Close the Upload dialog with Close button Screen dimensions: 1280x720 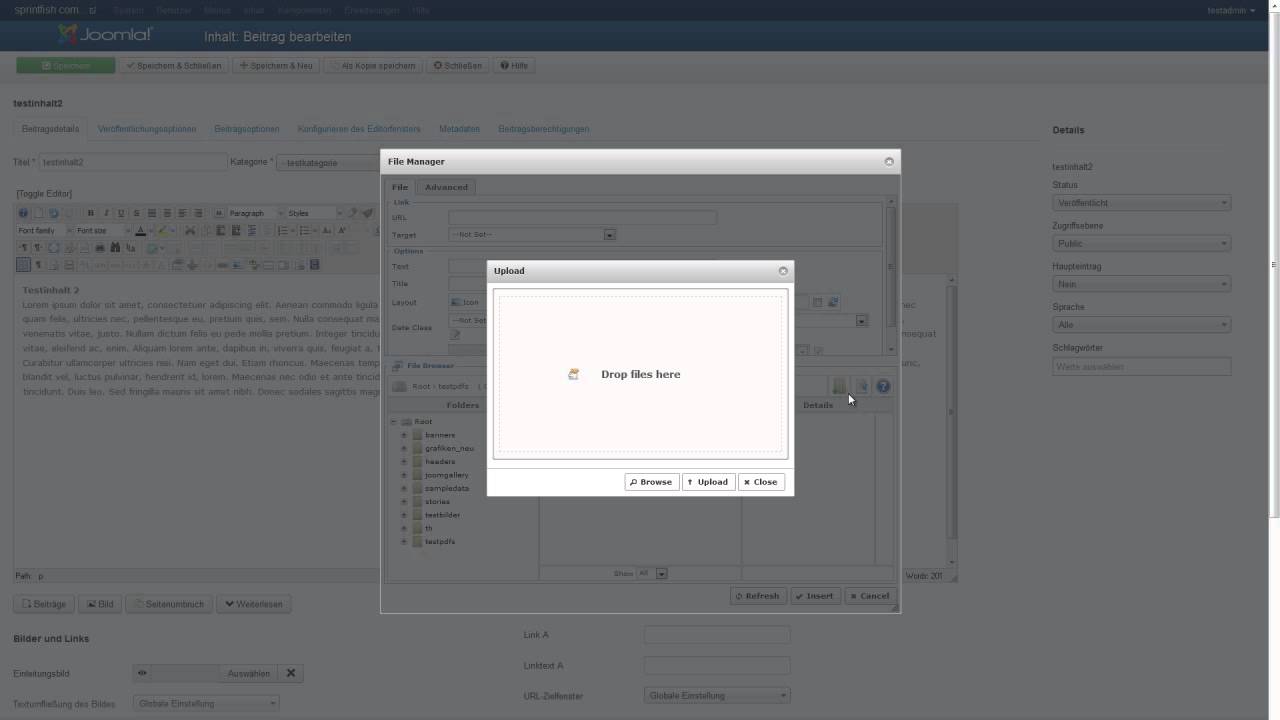[x=761, y=482]
